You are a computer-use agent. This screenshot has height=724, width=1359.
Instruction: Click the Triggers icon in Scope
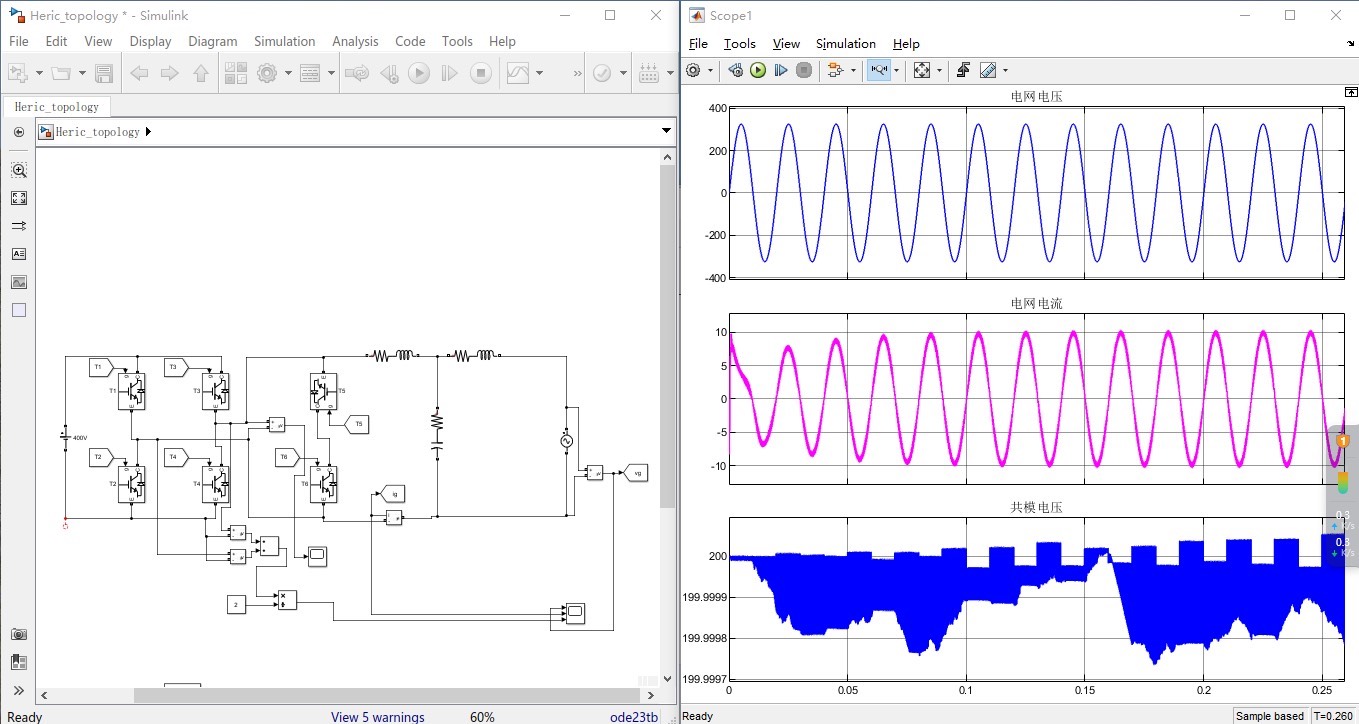coord(964,70)
